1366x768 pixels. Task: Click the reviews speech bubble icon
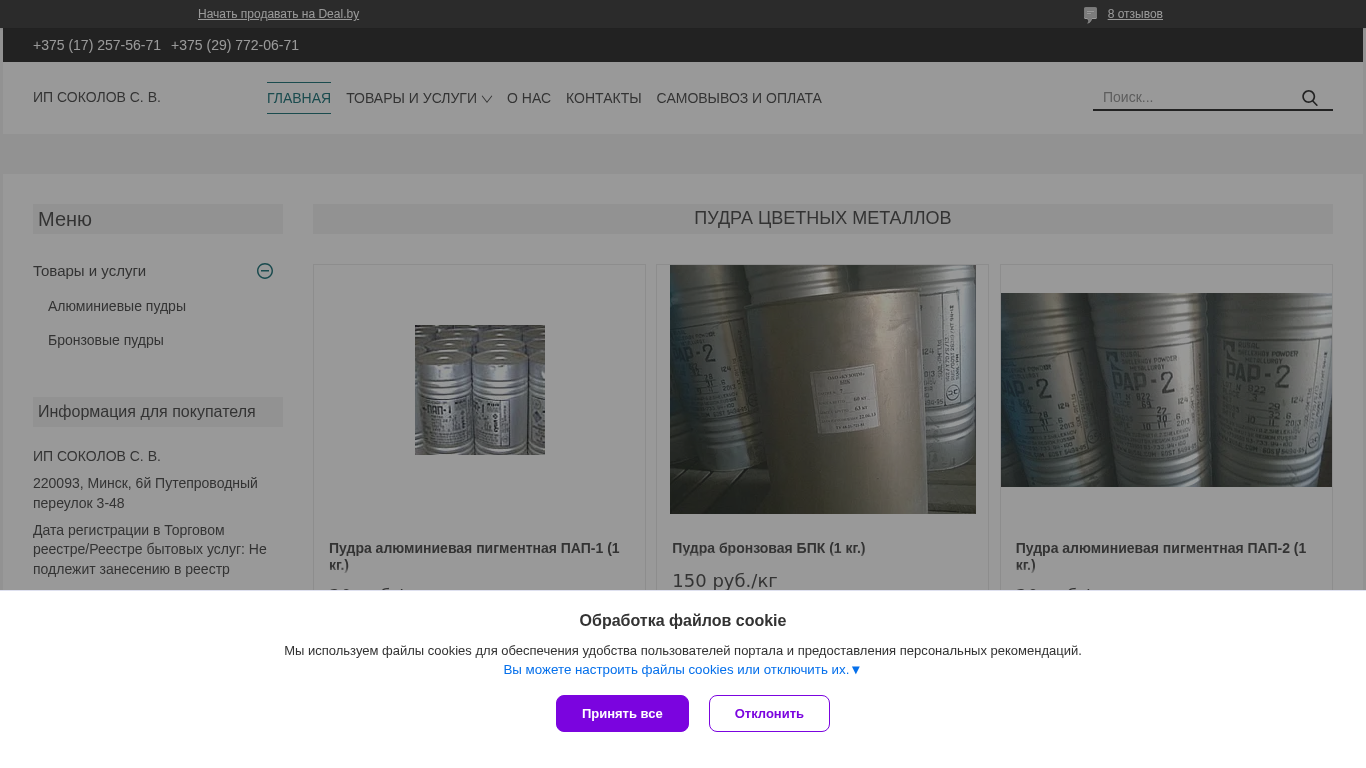[x=1090, y=15]
